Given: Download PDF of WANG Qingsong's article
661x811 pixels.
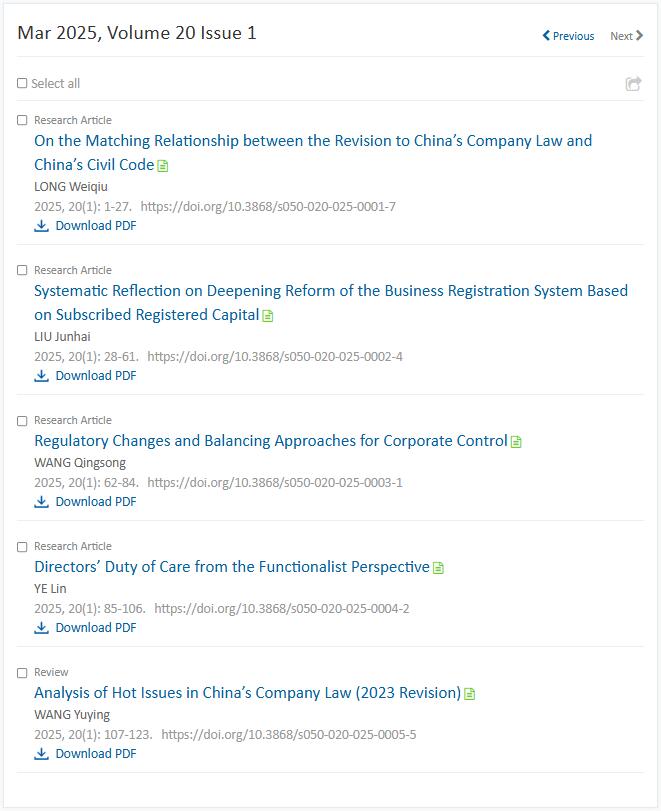Looking at the screenshot, I should tap(95, 502).
